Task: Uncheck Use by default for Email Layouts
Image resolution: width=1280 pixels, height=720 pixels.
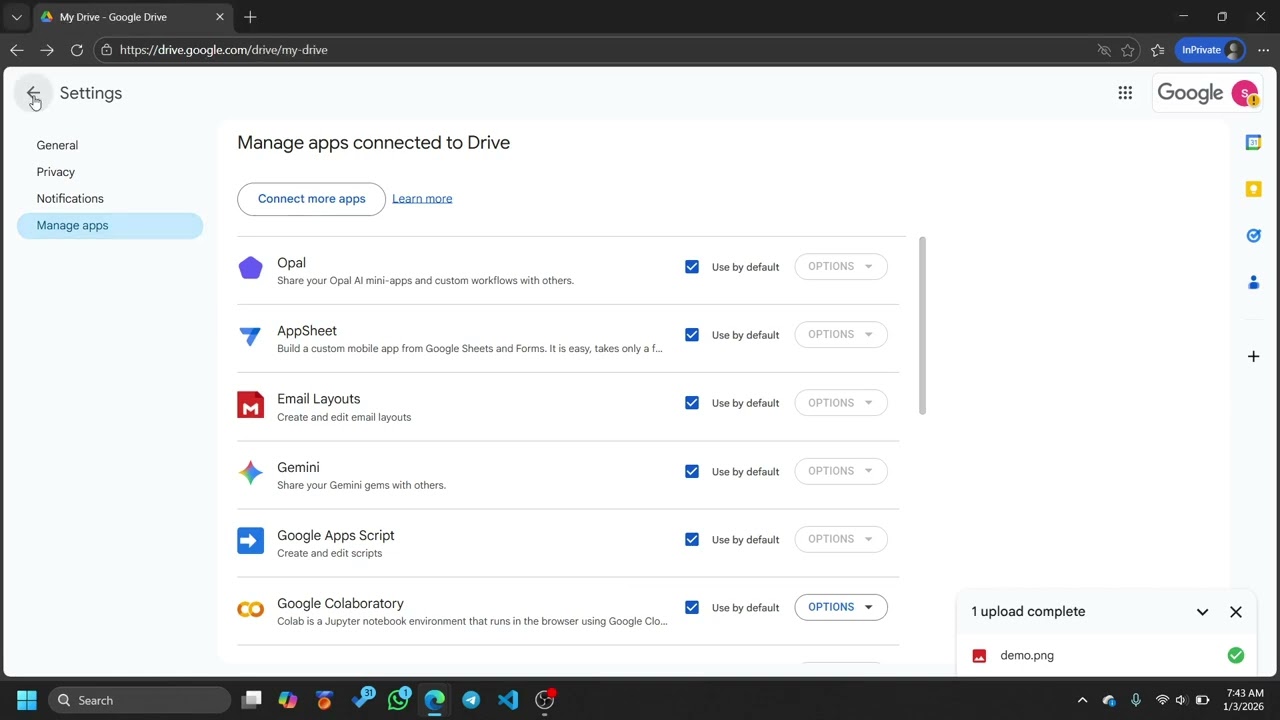Action: tap(692, 403)
